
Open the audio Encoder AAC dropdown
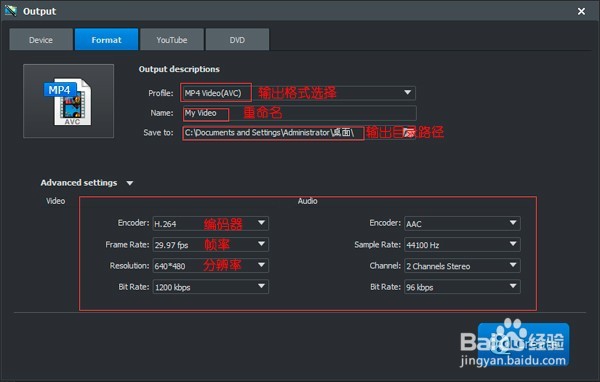pyautogui.click(x=462, y=224)
